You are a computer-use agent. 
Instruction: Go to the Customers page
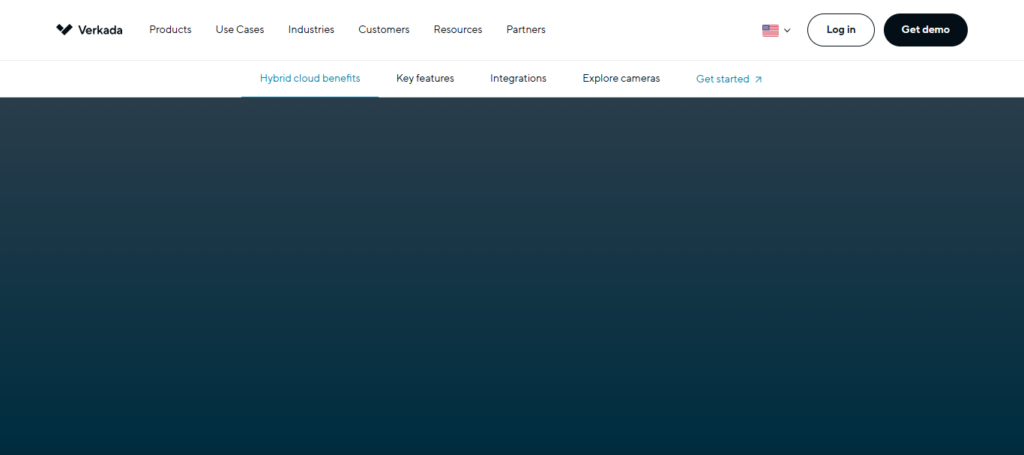click(x=384, y=29)
